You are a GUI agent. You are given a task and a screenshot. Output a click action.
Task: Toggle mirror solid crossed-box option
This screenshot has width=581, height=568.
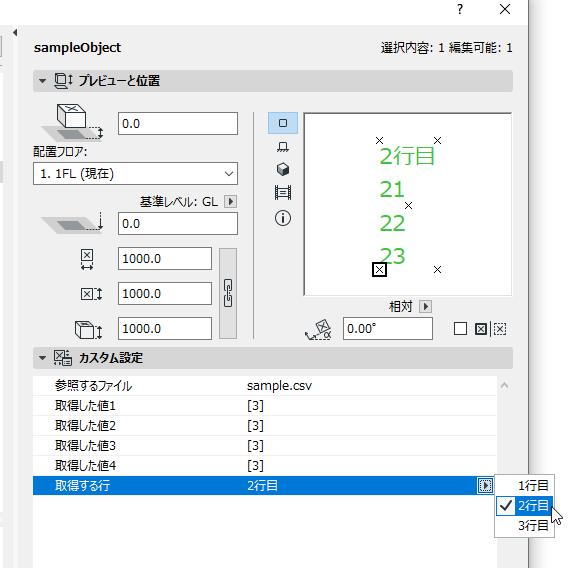click(481, 329)
